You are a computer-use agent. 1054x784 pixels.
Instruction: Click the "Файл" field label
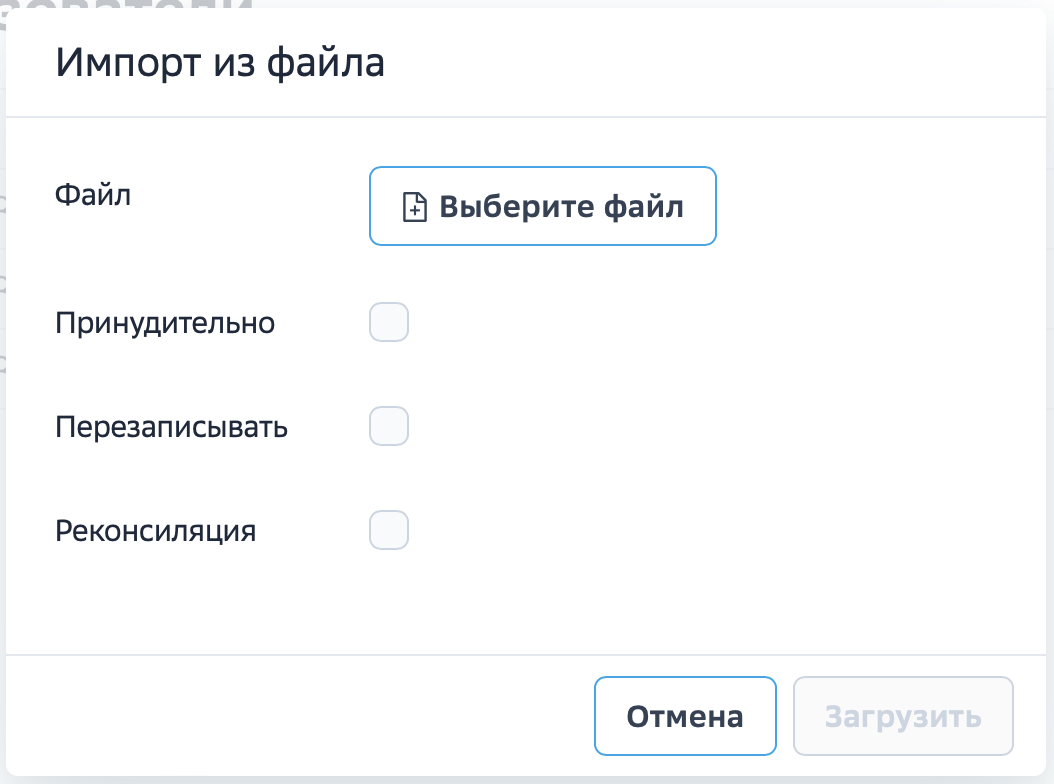click(93, 194)
